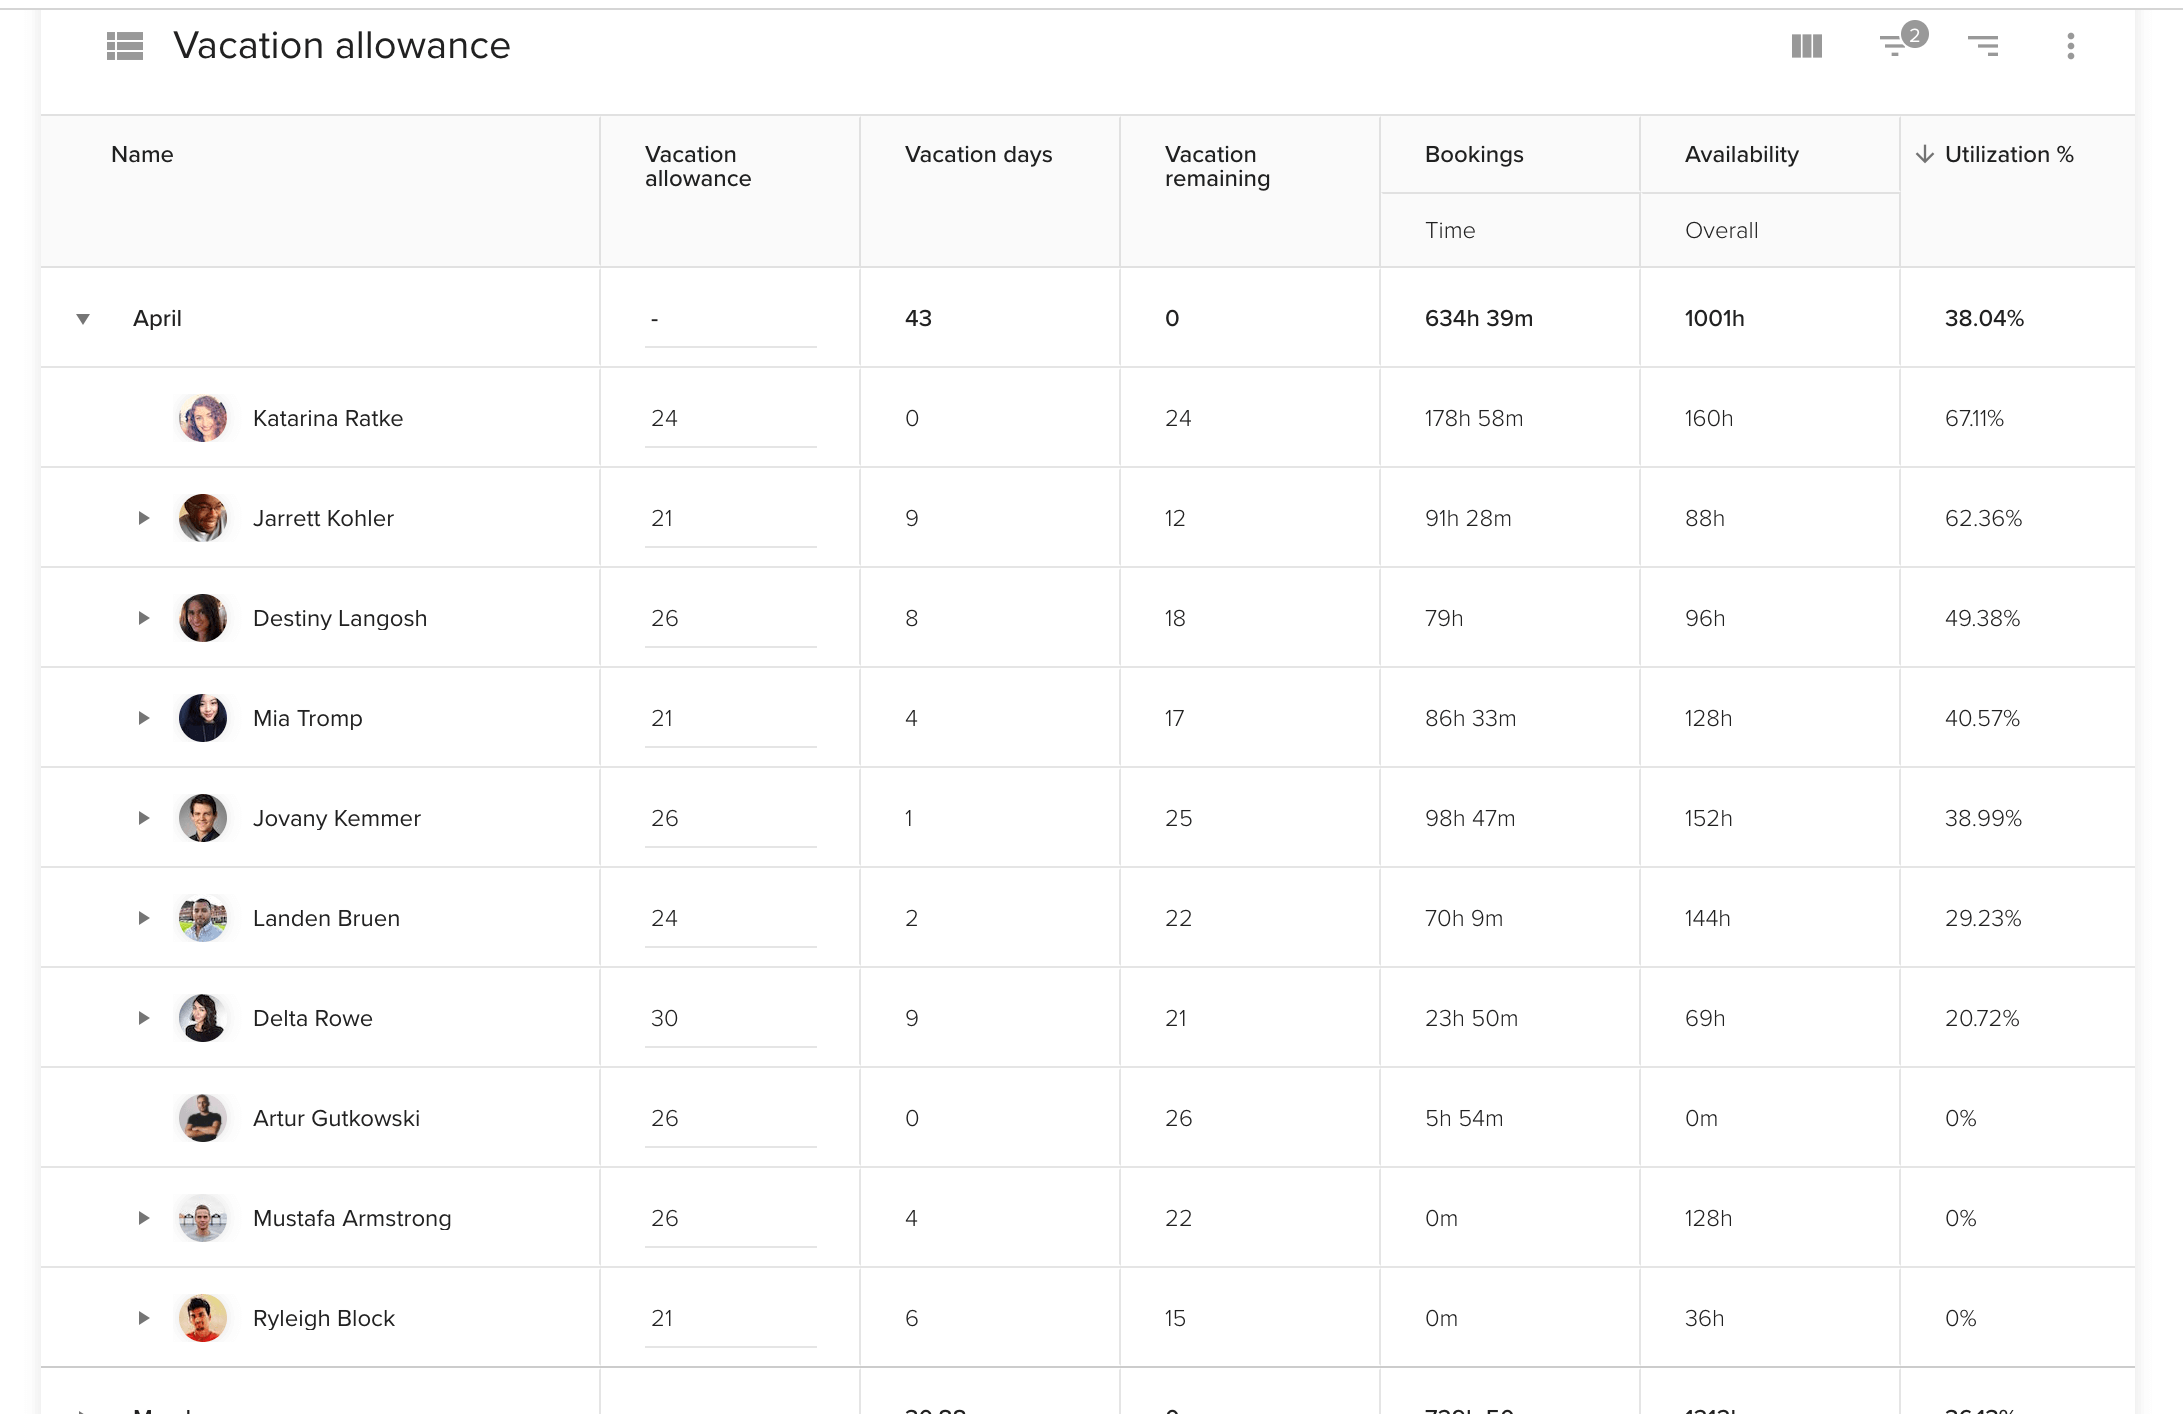Open the columns layout icon
This screenshot has height=1414, width=2183.
pos(1806,46)
